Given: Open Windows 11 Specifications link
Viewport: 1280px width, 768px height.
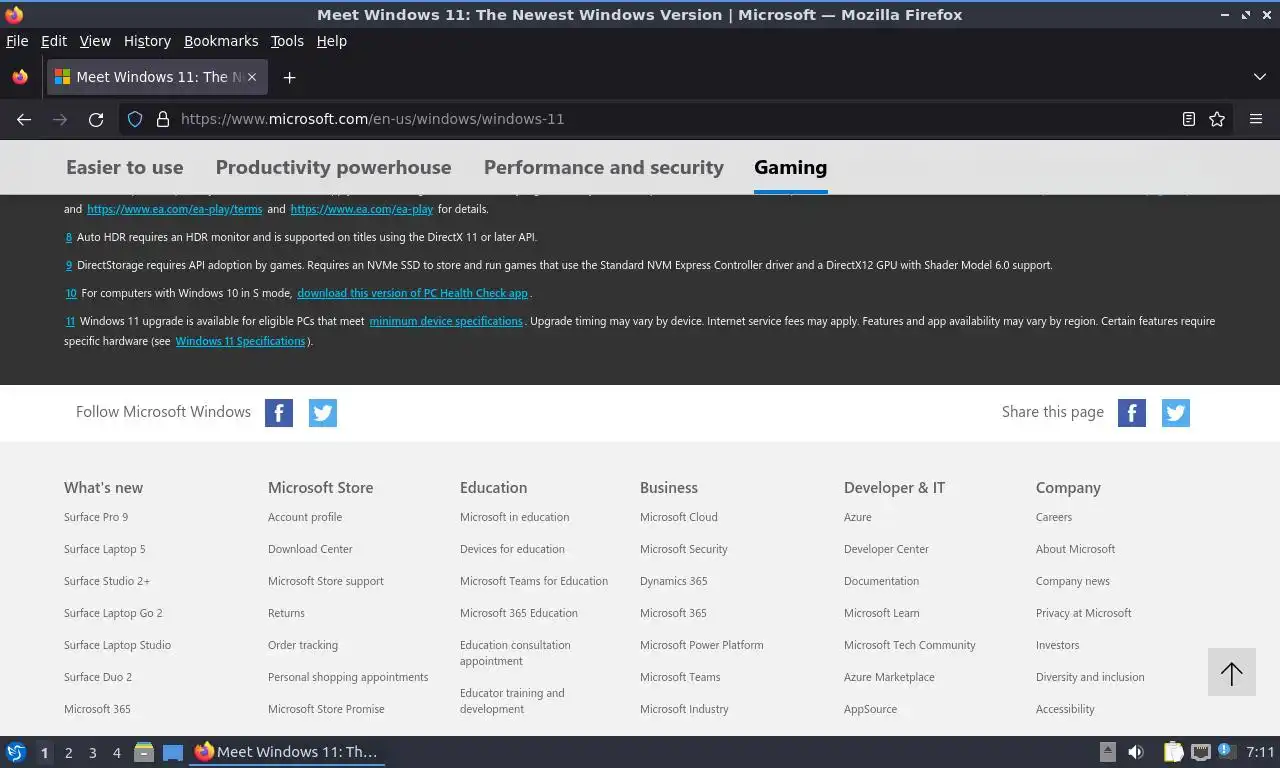Looking at the screenshot, I should (240, 341).
